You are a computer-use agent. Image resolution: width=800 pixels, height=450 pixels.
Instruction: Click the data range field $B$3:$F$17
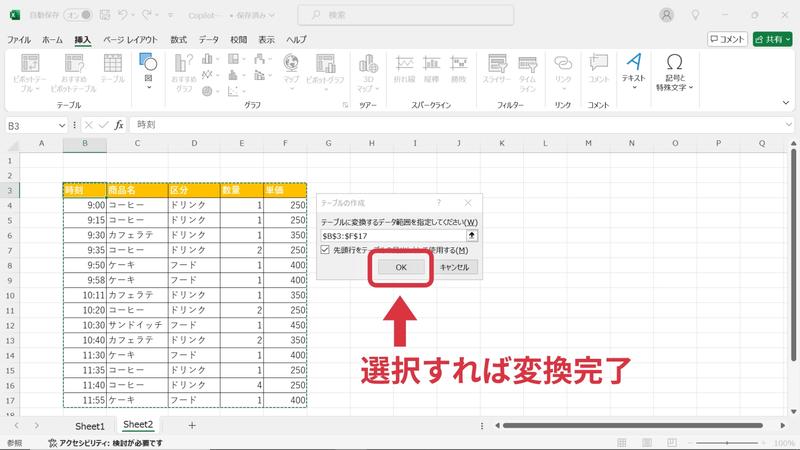(393, 236)
